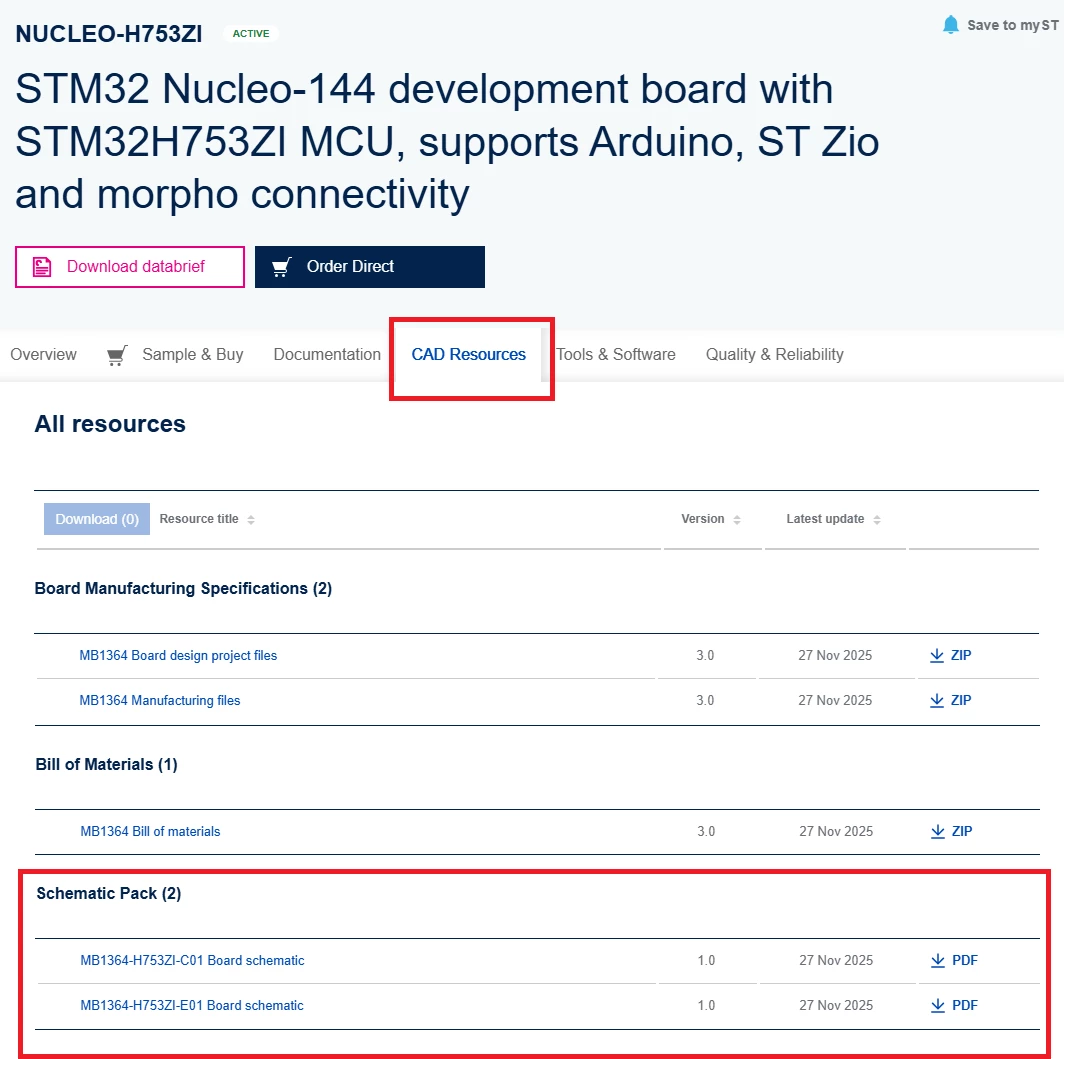Screen dimensions: 1070x1074
Task: Click the ACTIVE status badge
Action: point(251,34)
